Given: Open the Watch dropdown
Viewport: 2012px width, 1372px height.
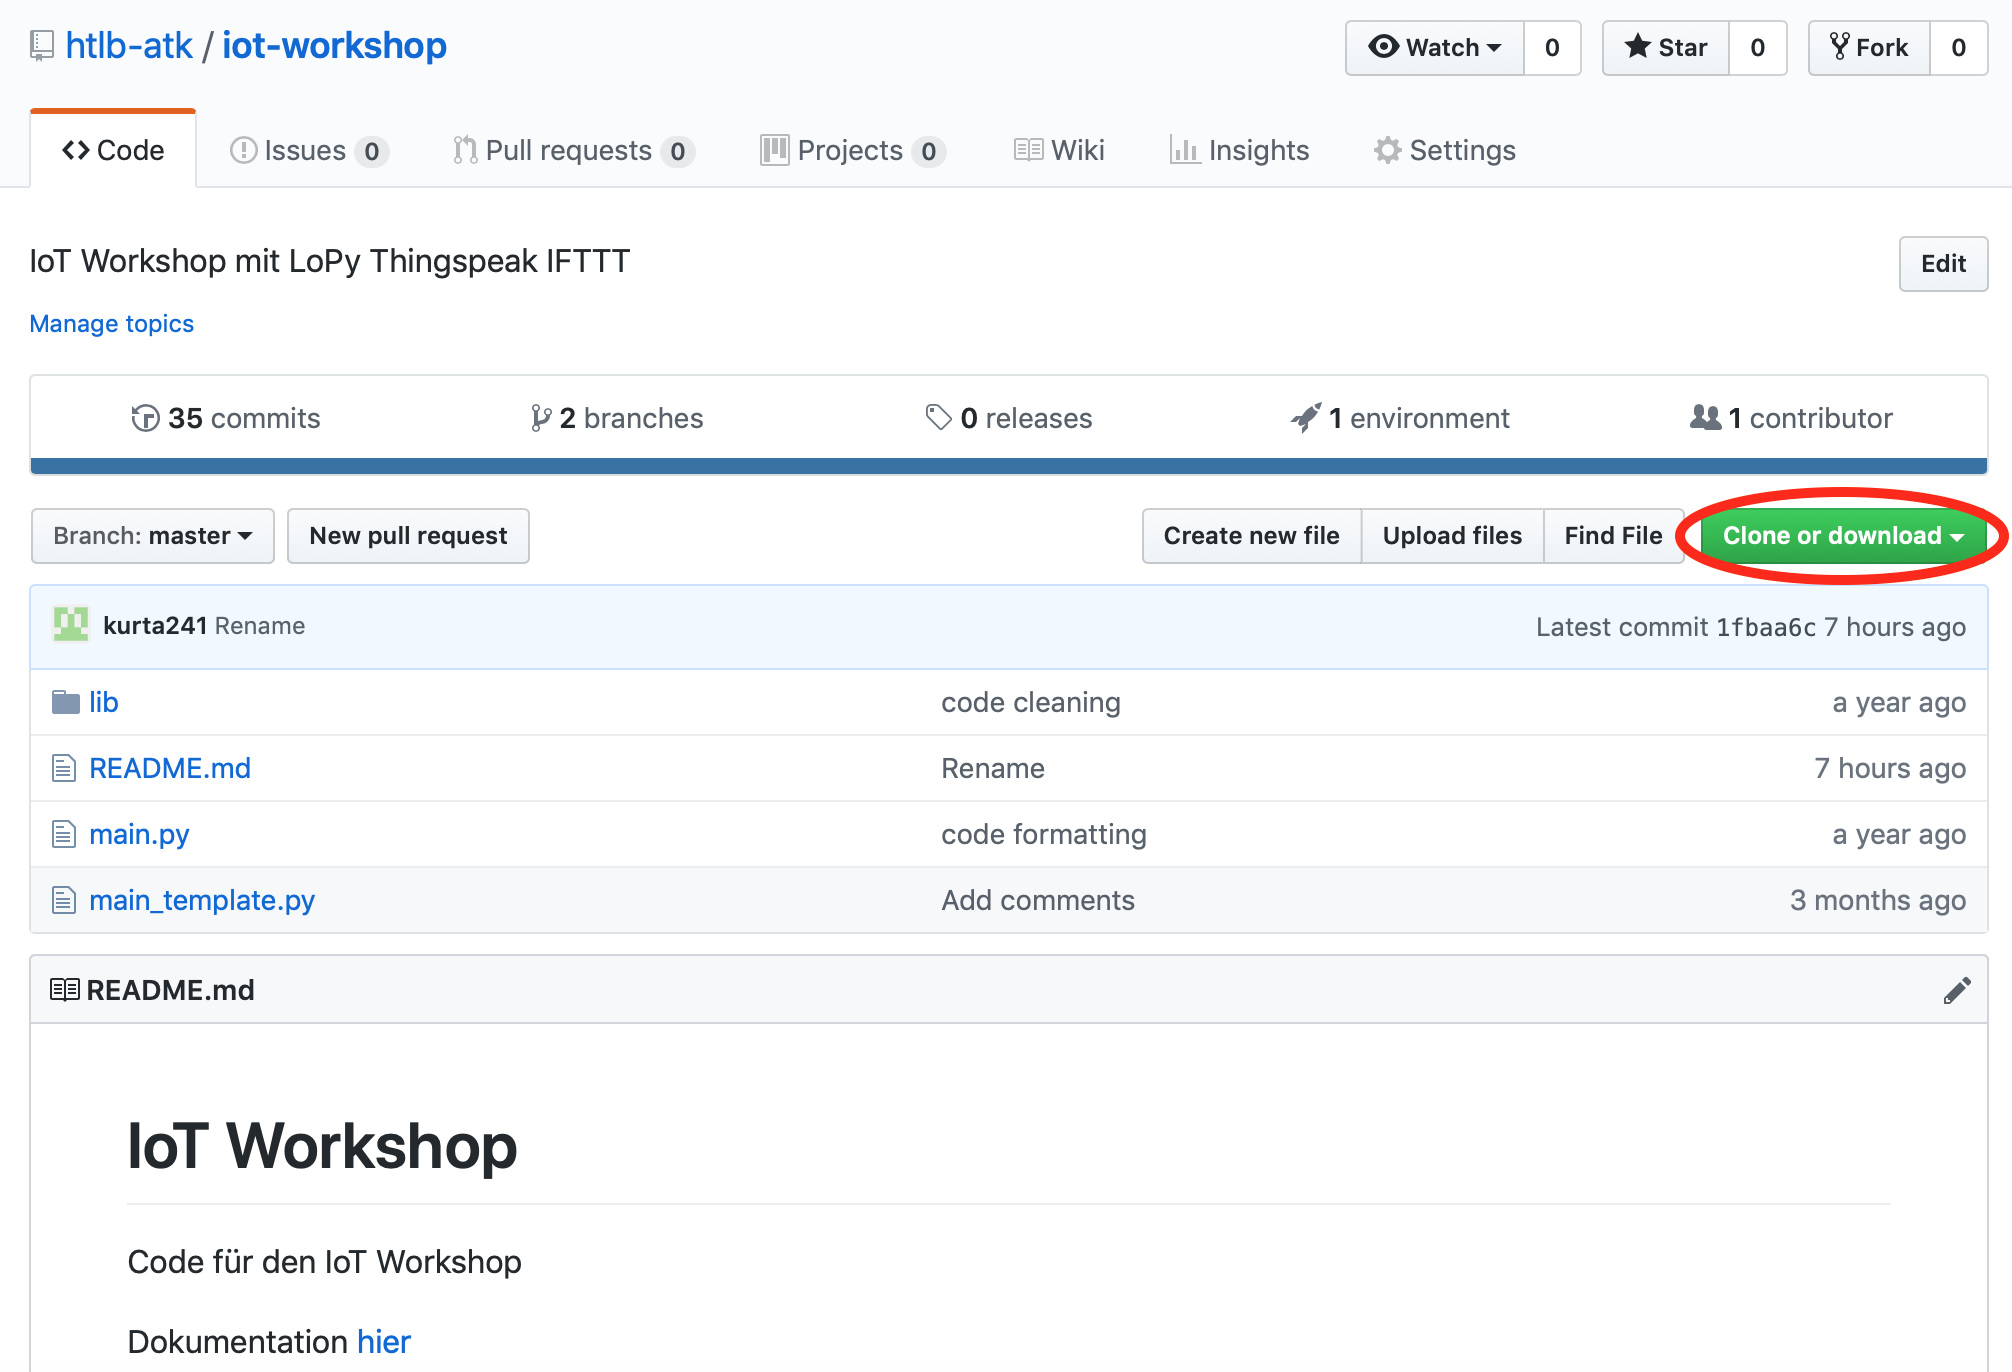Looking at the screenshot, I should tap(1435, 47).
